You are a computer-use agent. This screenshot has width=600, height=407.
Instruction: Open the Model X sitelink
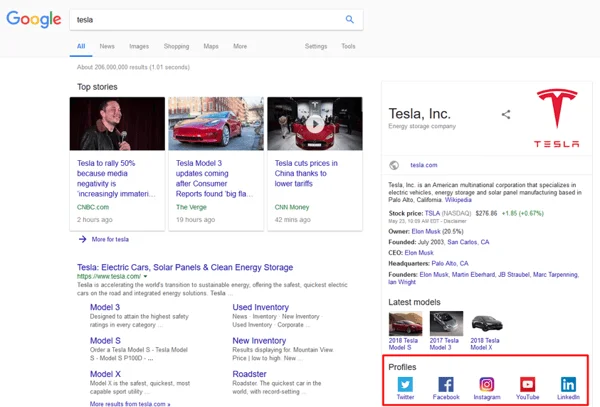pyautogui.click(x=105, y=374)
